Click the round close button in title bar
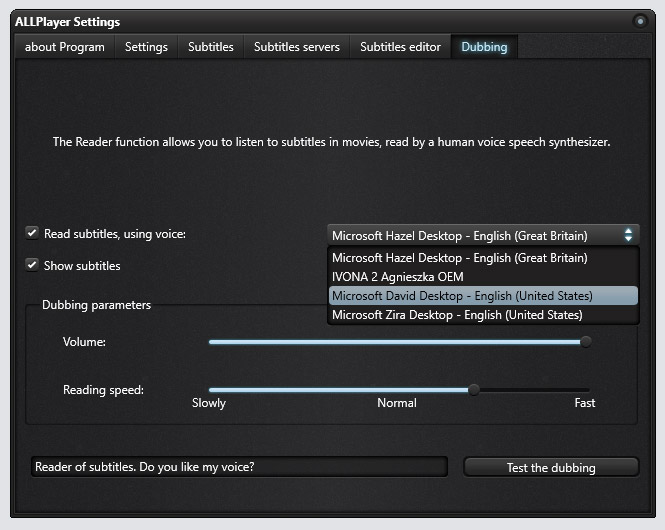The height and width of the screenshot is (530, 665). (x=640, y=21)
